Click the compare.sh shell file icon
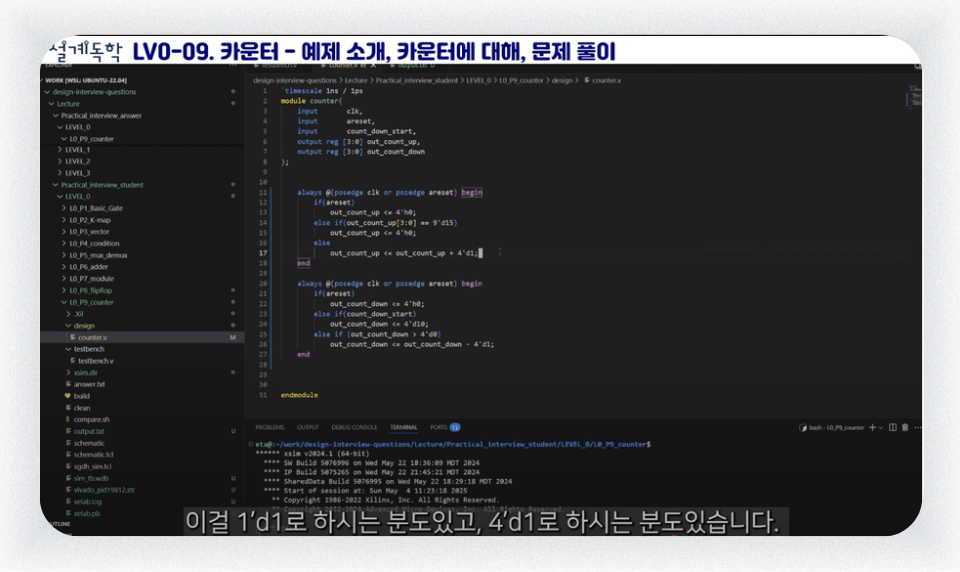The image size is (960, 572). point(68,420)
